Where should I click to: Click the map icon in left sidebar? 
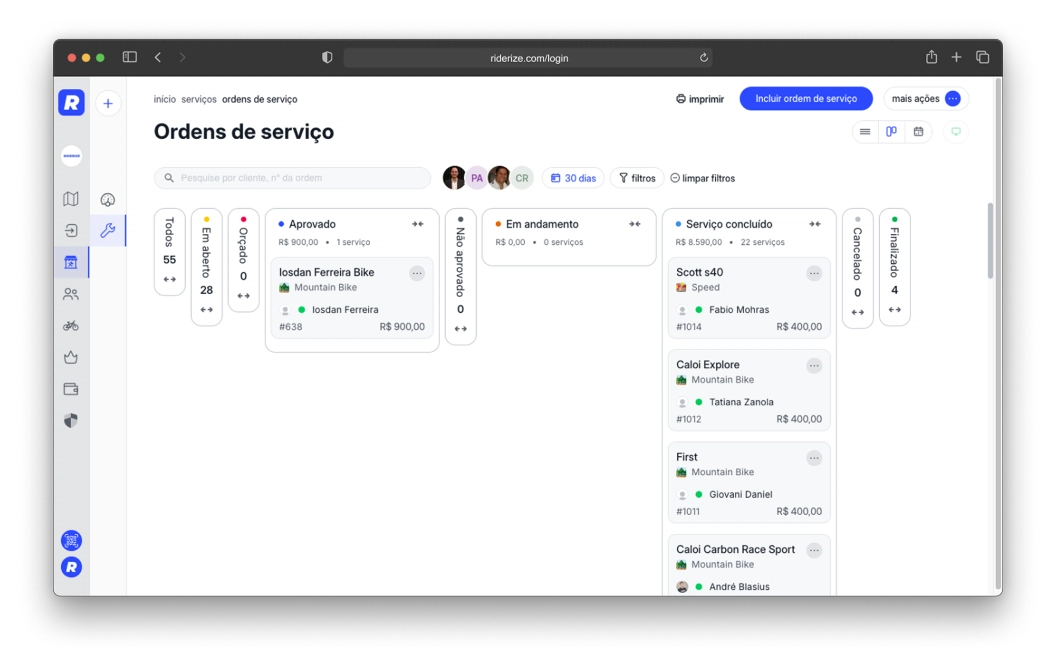[x=71, y=199]
